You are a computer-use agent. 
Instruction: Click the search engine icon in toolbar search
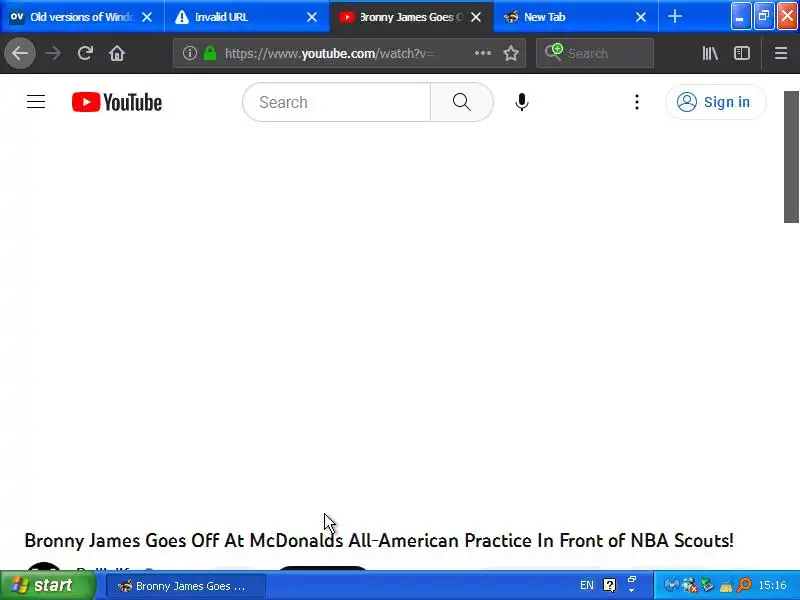(x=554, y=52)
